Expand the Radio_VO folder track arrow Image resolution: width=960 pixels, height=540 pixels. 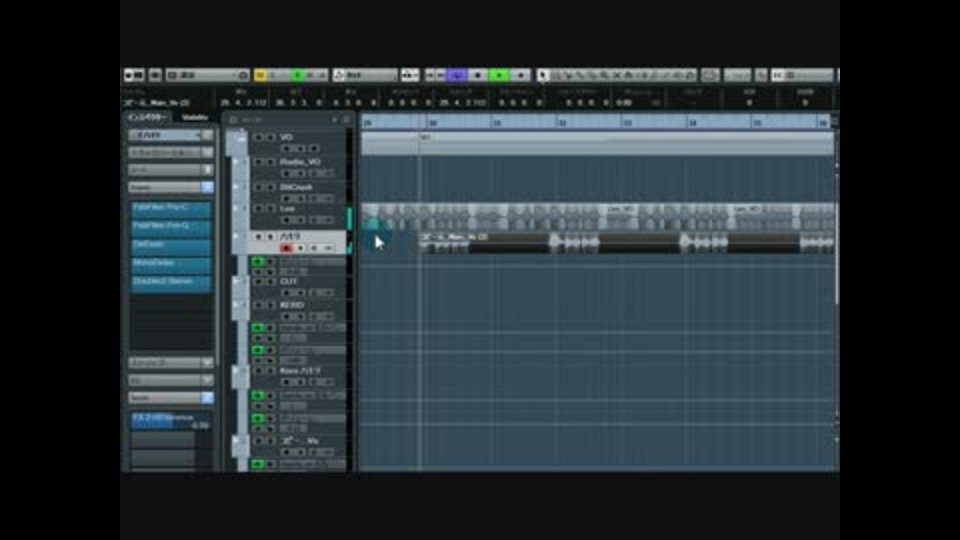pos(236,161)
